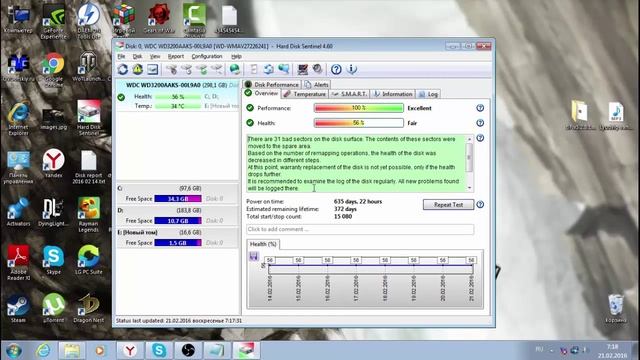Open the Disk menu
Viewport: 640px width, 360px height.
click(137, 56)
